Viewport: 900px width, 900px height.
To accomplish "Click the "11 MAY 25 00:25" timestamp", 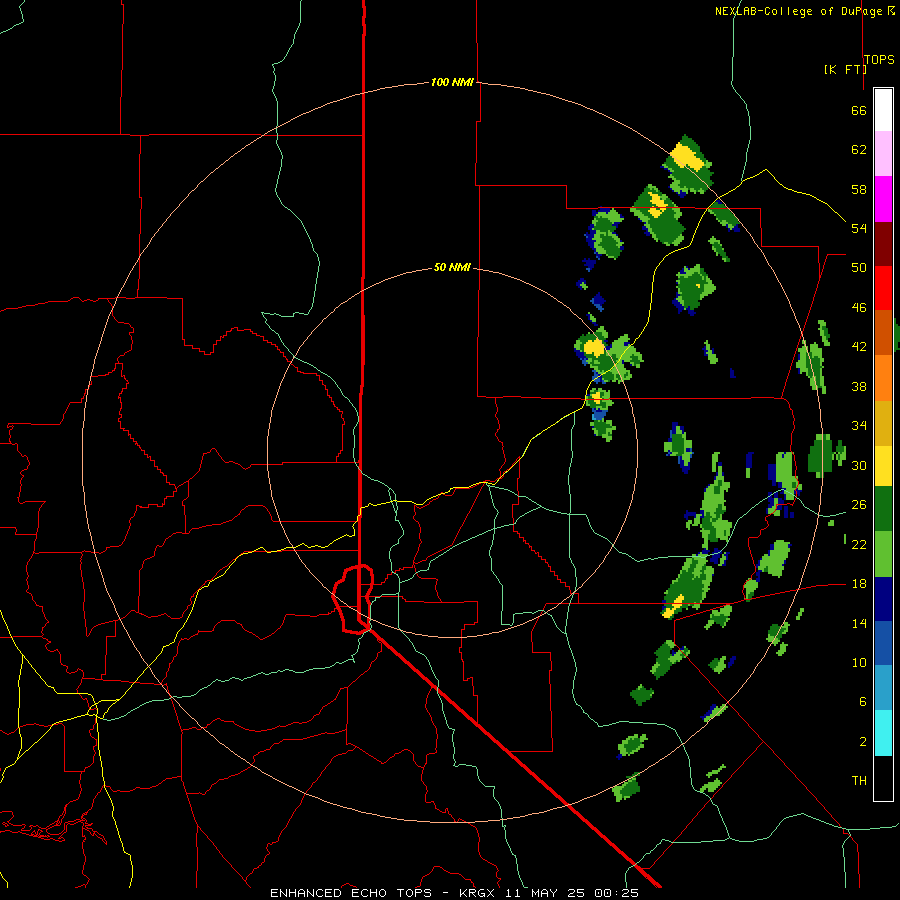I will click(x=572, y=893).
